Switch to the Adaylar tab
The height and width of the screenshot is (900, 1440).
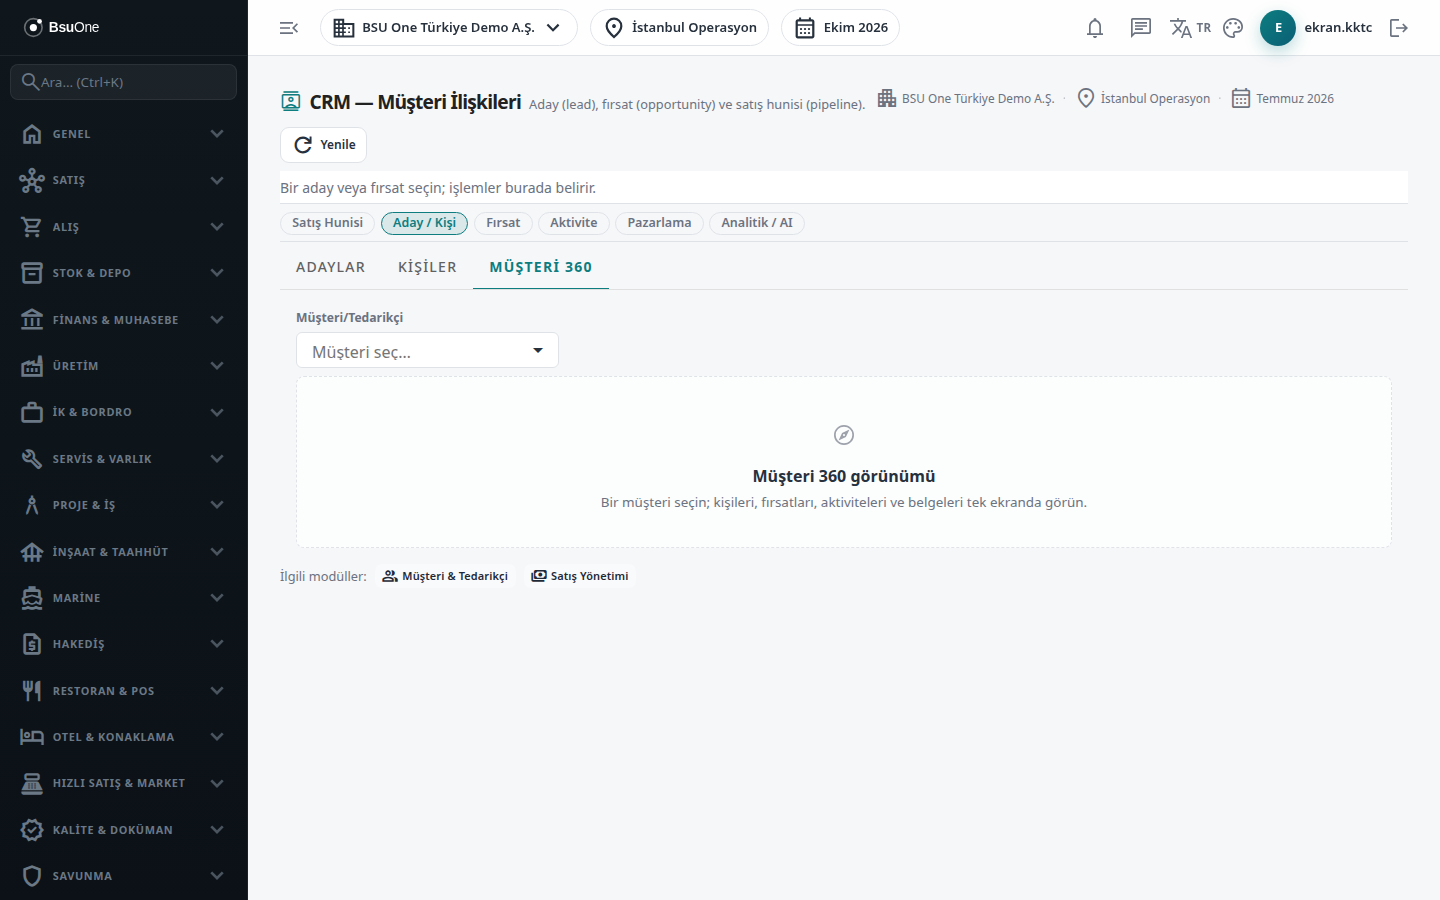click(330, 267)
